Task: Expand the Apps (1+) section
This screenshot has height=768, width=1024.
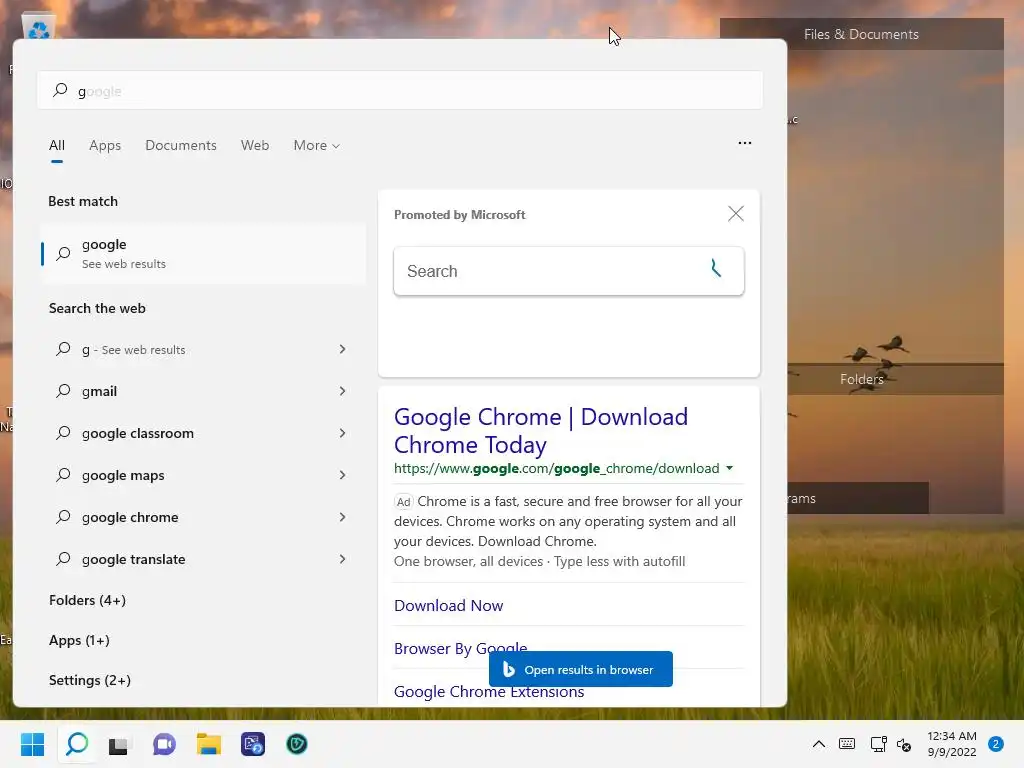Action: [x=79, y=641]
